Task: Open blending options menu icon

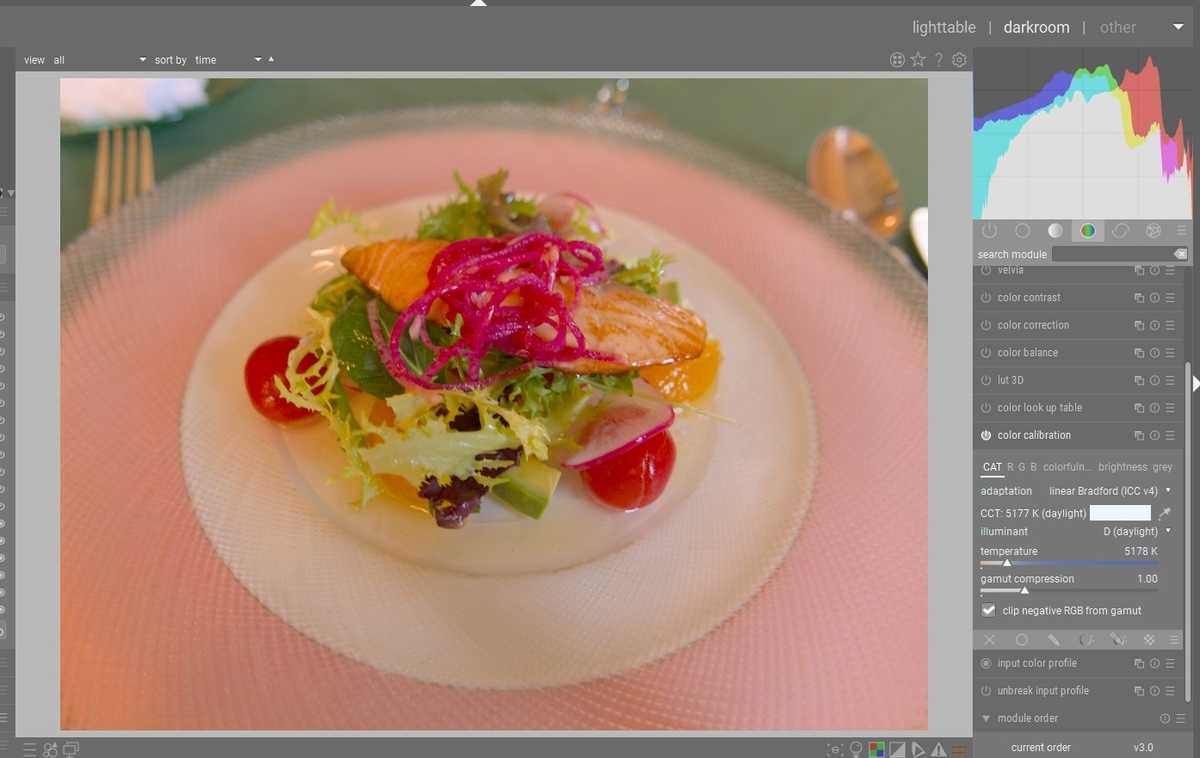Action: (x=1176, y=639)
